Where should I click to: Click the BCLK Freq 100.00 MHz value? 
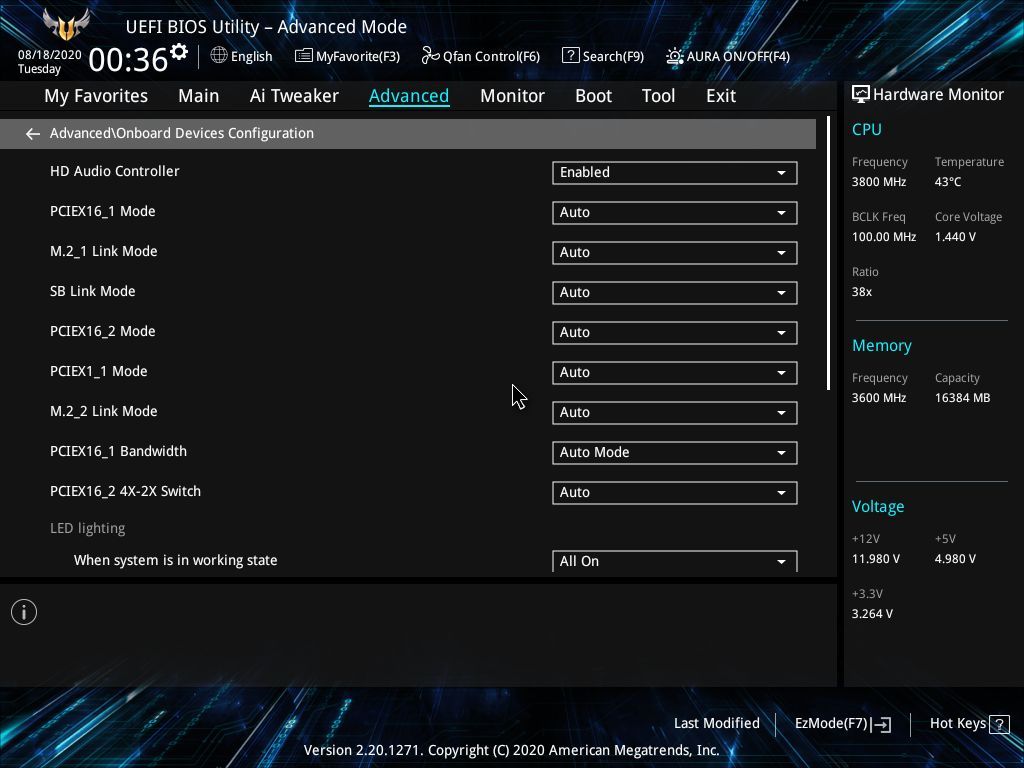[x=884, y=237]
